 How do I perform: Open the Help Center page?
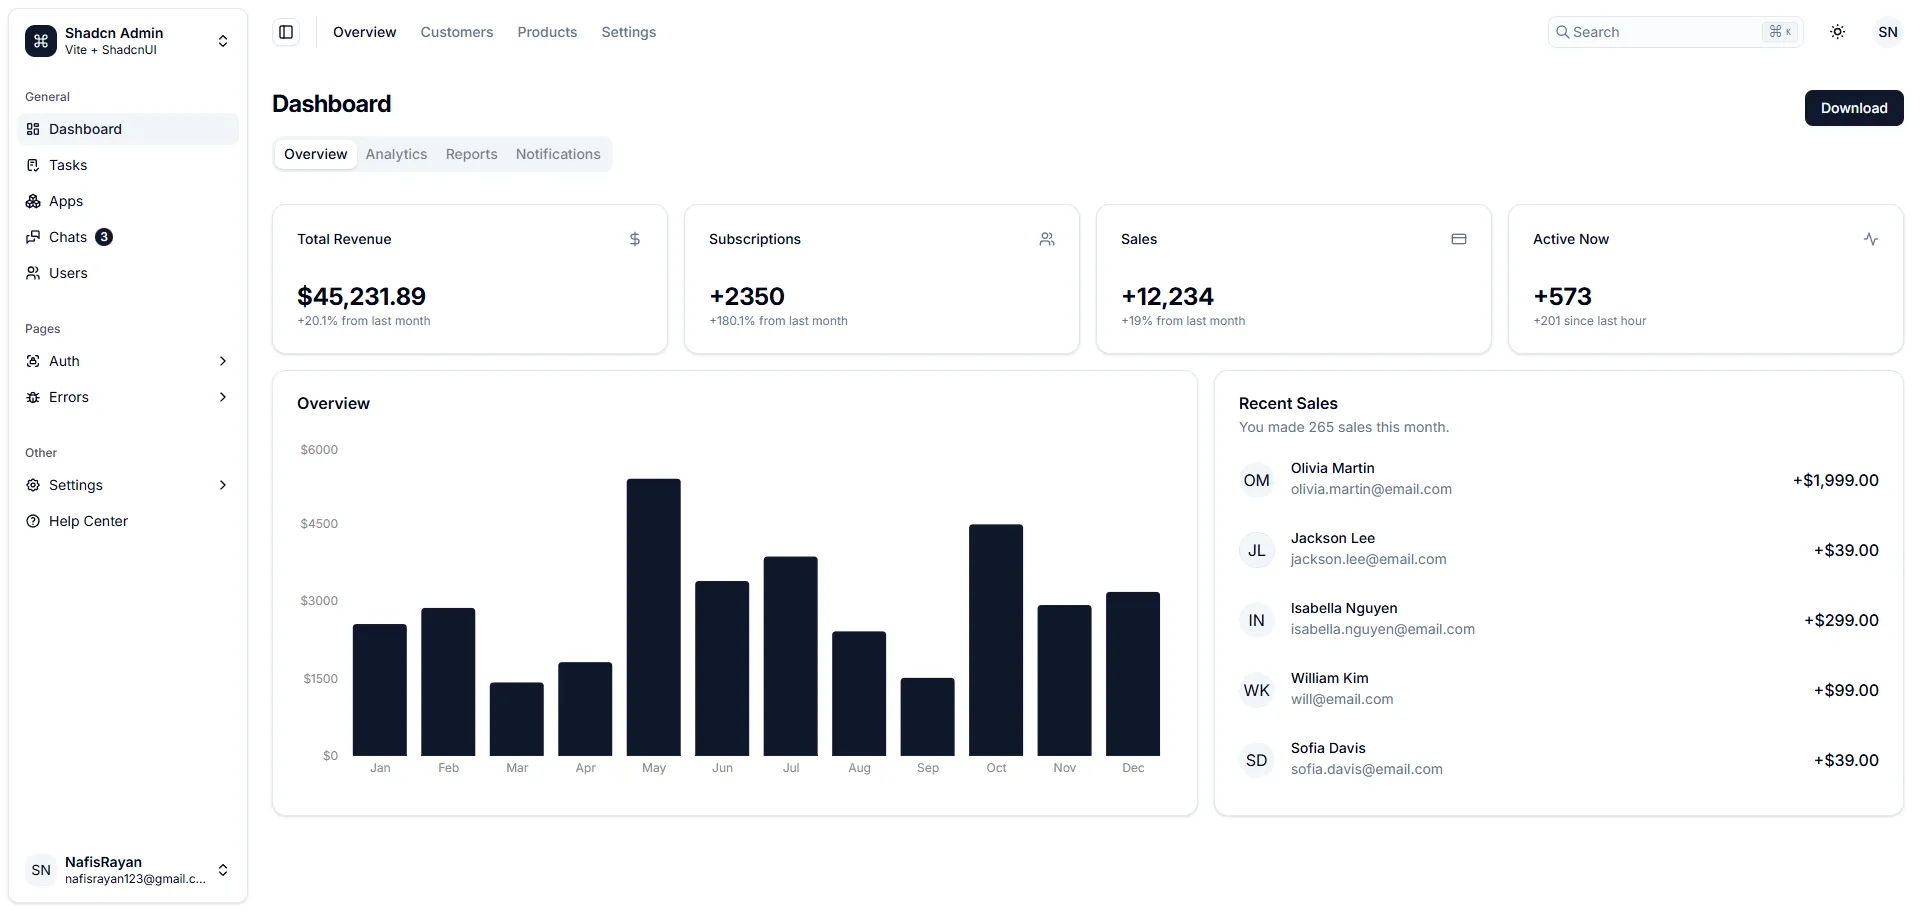[88, 521]
